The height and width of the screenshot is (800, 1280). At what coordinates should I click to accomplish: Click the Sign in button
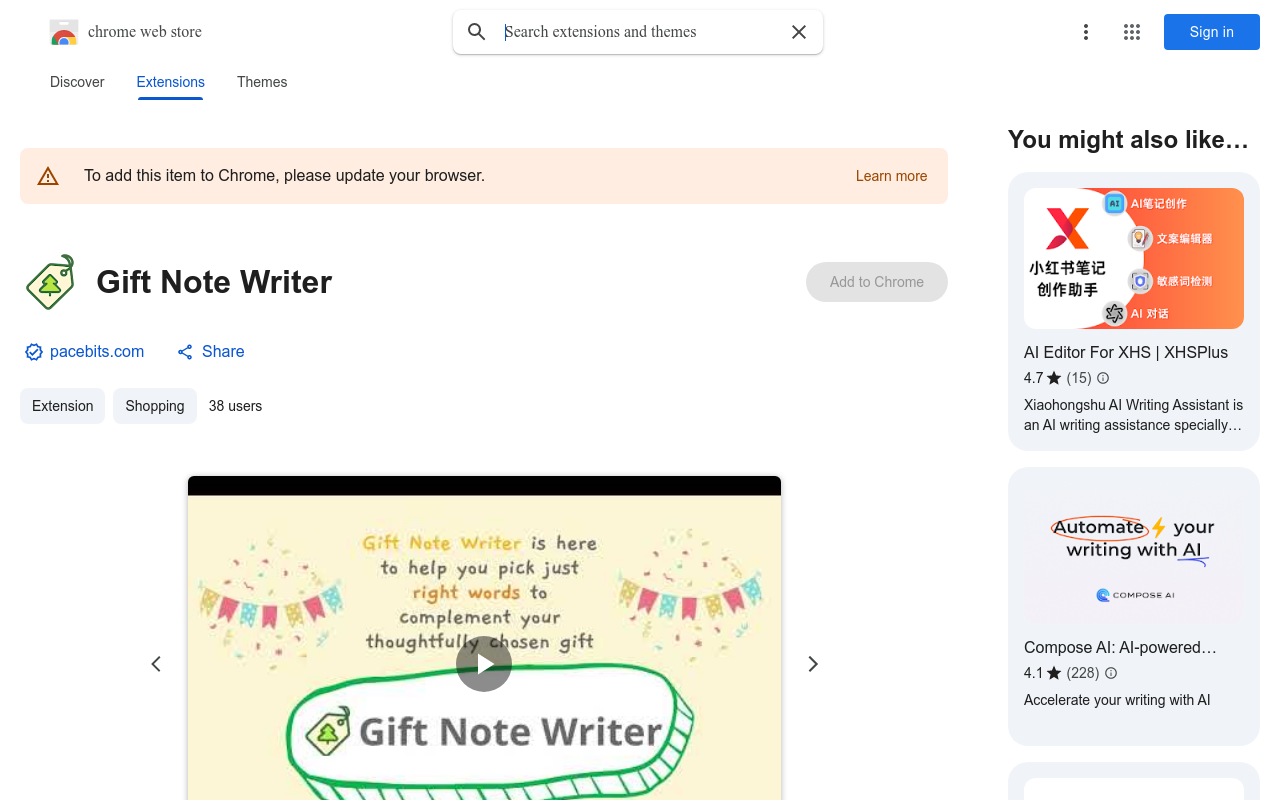coord(1211,32)
